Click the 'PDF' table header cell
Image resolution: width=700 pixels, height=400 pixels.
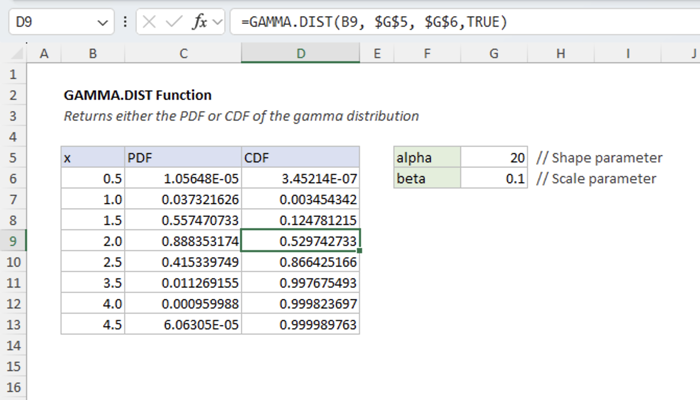click(183, 158)
